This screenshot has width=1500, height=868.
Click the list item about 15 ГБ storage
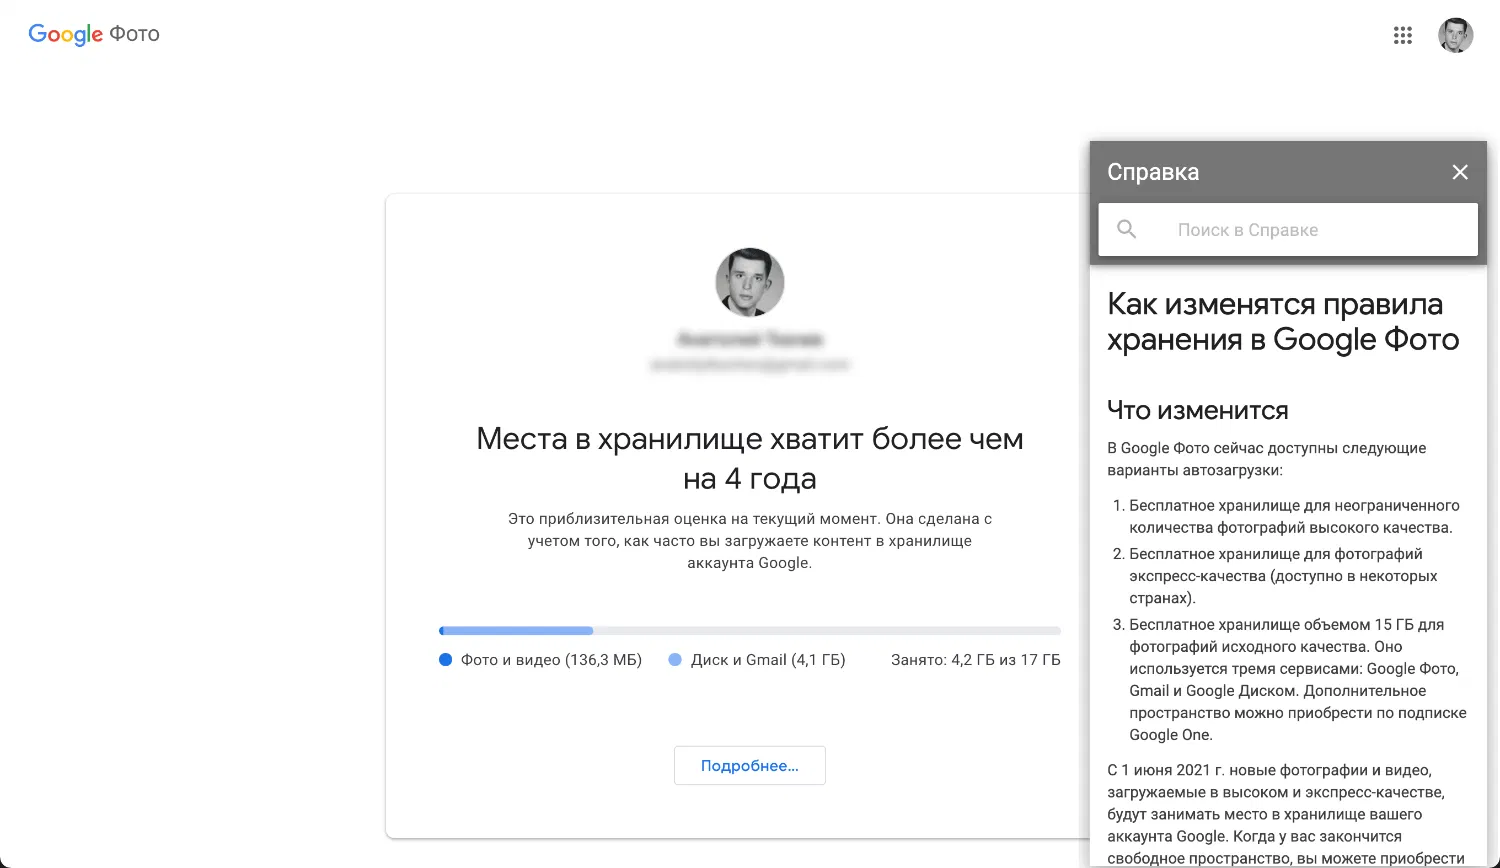(x=1297, y=680)
